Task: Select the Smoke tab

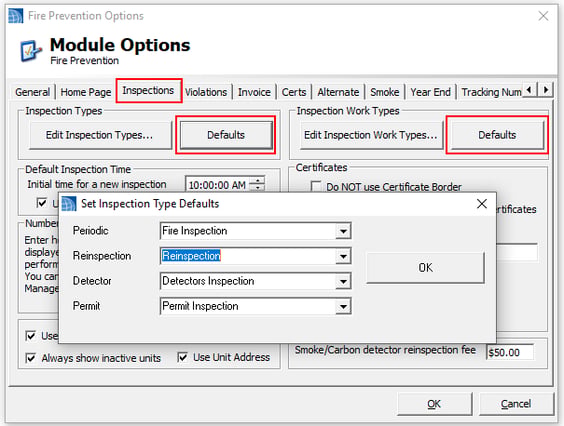Action: tap(385, 92)
